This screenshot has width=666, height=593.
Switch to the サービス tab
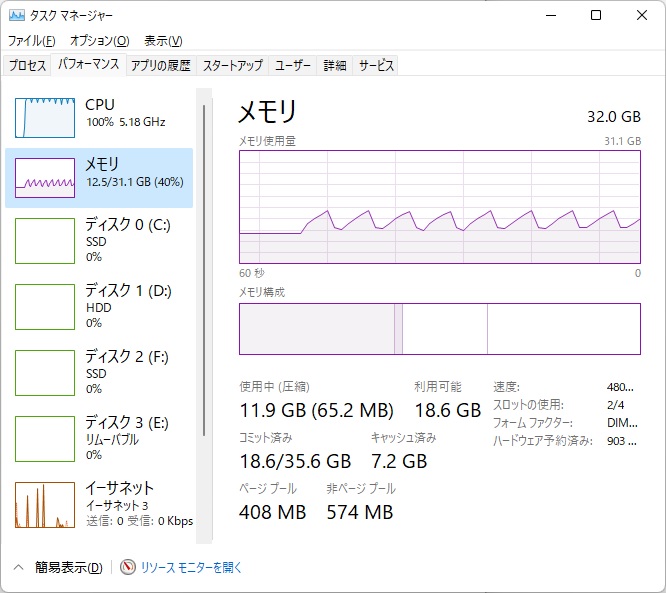(376, 66)
